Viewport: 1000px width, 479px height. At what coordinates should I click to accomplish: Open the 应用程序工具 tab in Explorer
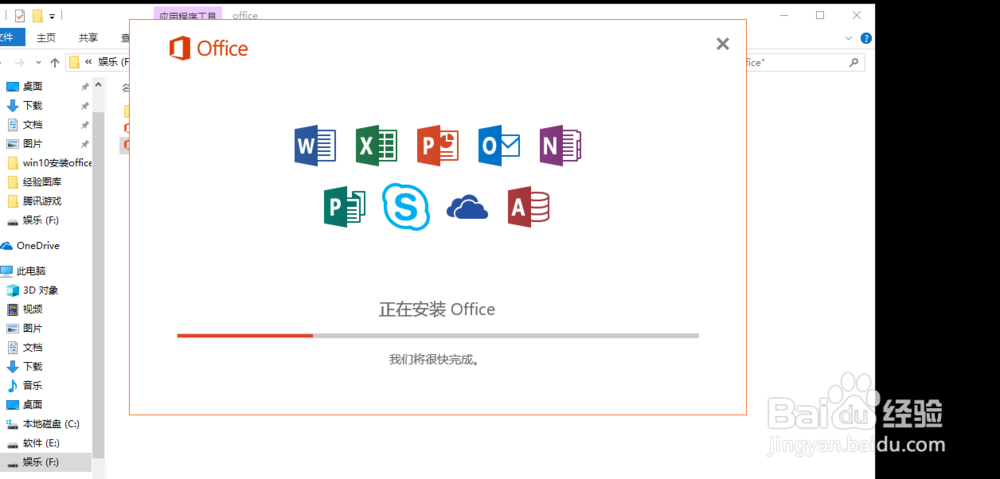point(188,15)
